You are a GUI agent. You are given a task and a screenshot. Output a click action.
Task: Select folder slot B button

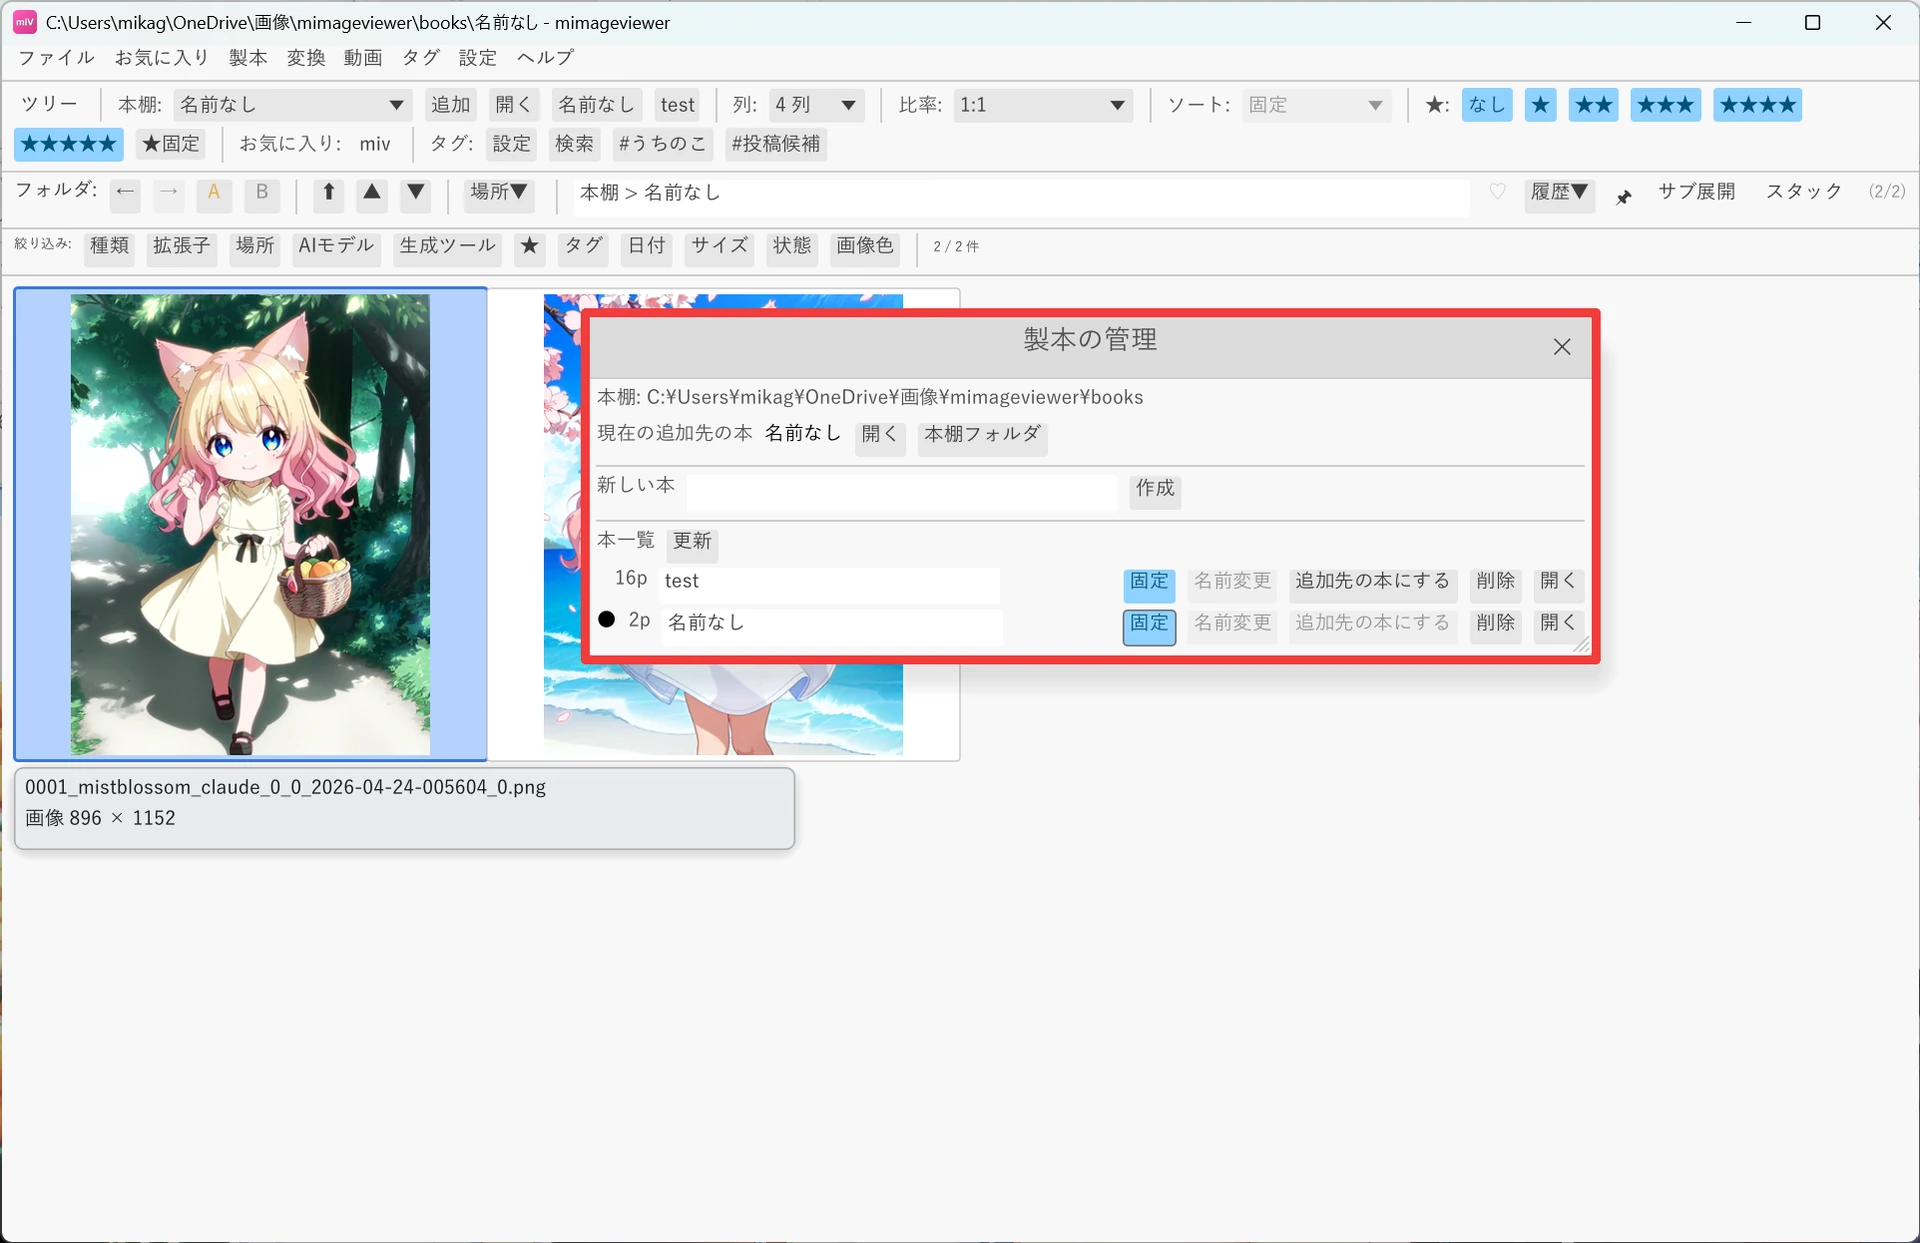(x=262, y=193)
